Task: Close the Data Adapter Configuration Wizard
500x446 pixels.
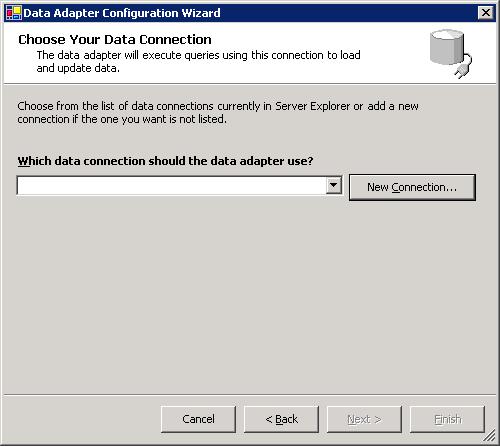Action: (x=486, y=13)
